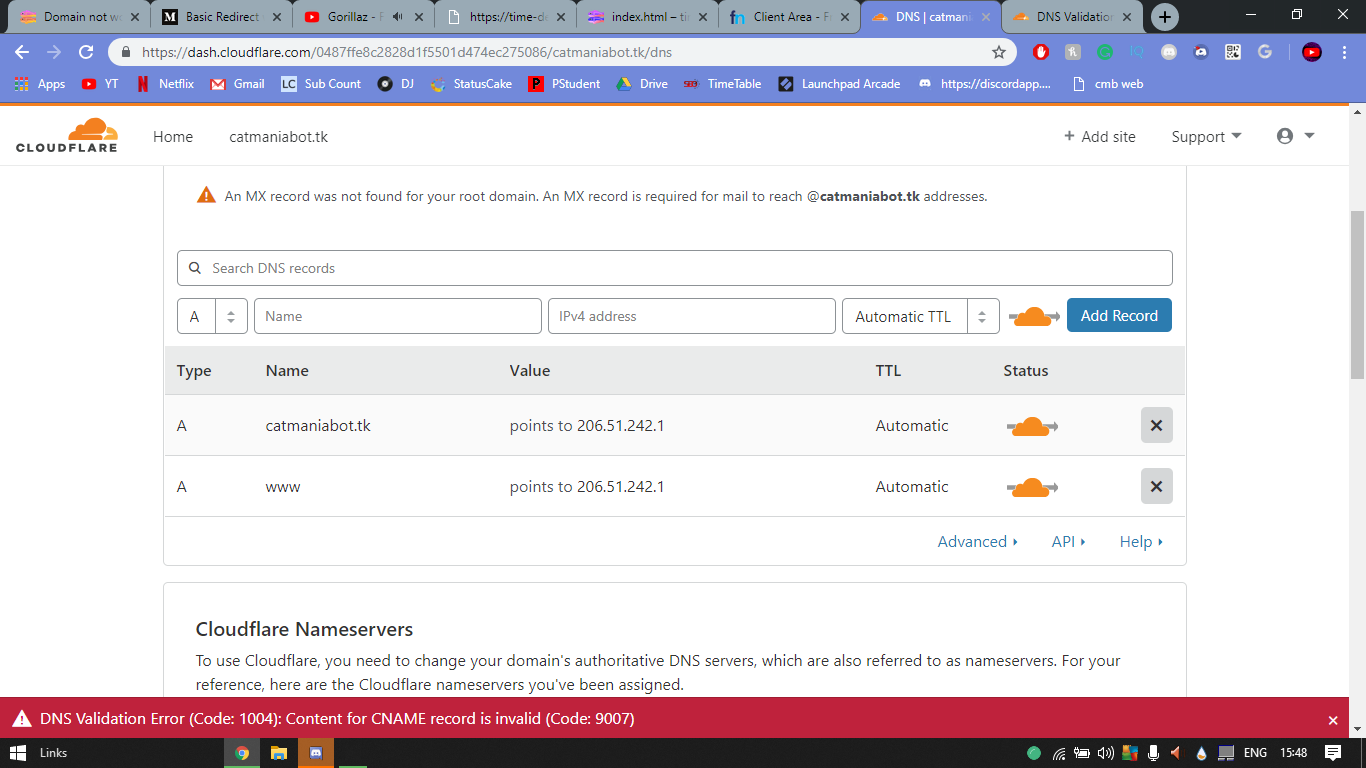The image size is (1366, 768).
Task: Bookmark this page with the star icon
Action: pyautogui.click(x=998, y=52)
